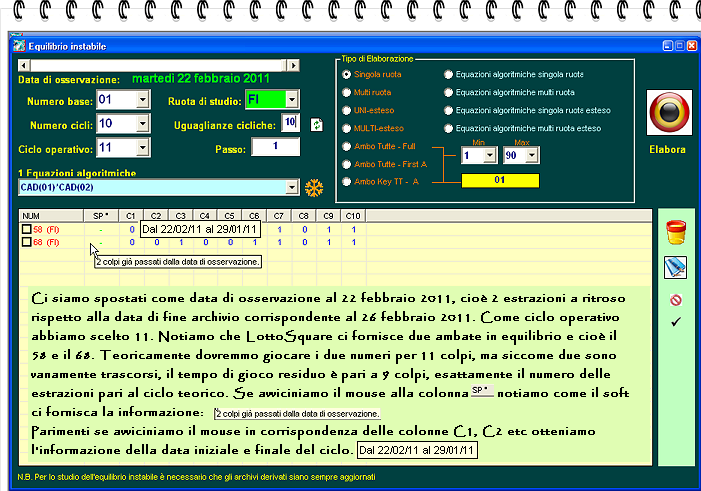Expand the Equazioni algoritmiche combo box
The width and height of the screenshot is (701, 491).
click(x=291, y=187)
